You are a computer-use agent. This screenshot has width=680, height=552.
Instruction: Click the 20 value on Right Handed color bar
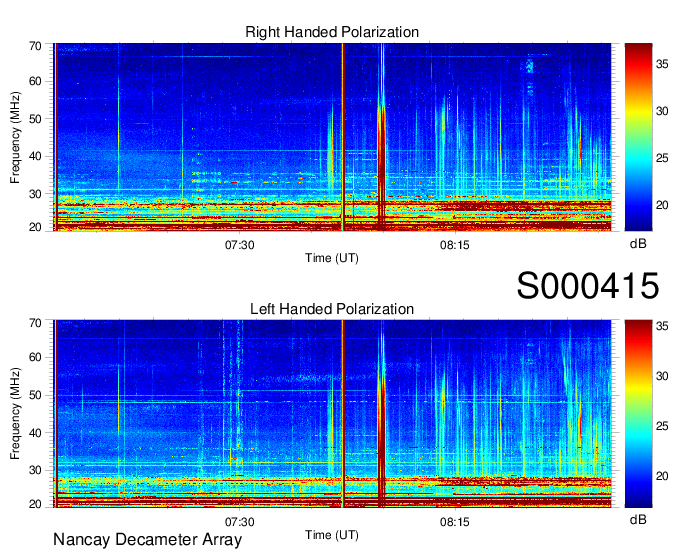click(662, 205)
